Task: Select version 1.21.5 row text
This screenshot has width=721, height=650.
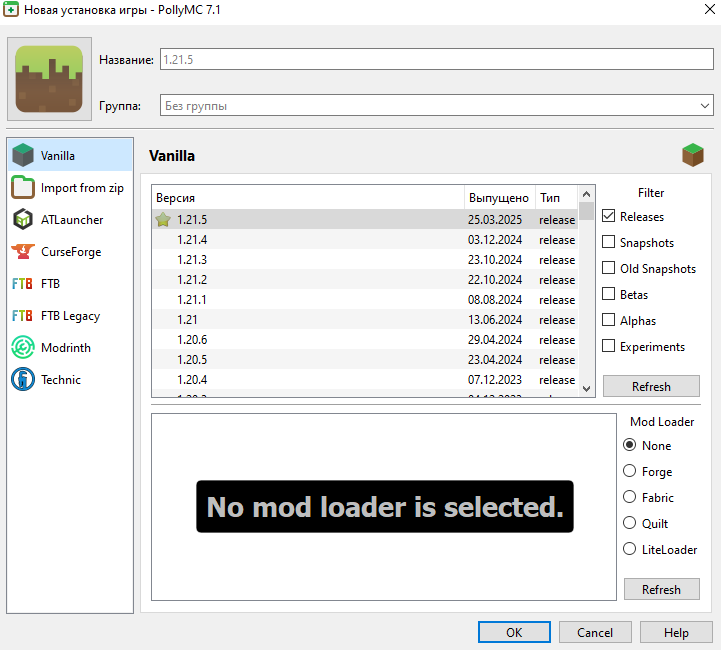Action: 192,220
